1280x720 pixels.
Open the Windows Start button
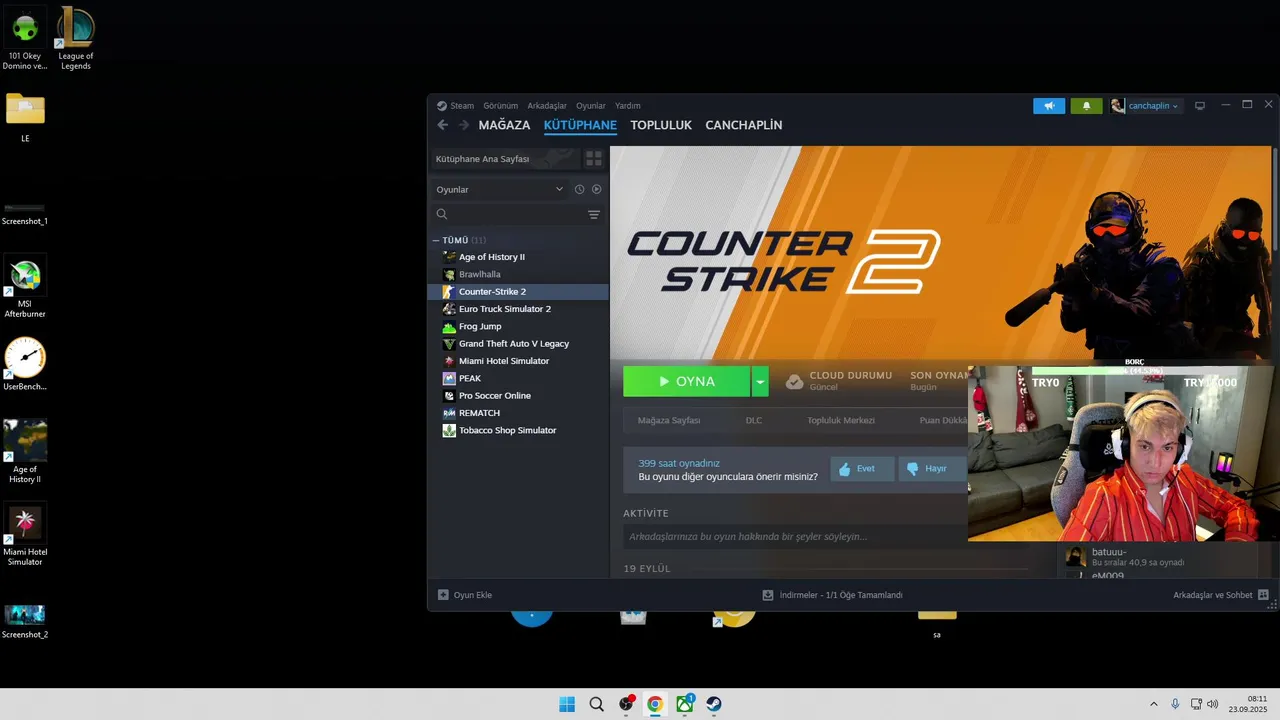coord(567,704)
